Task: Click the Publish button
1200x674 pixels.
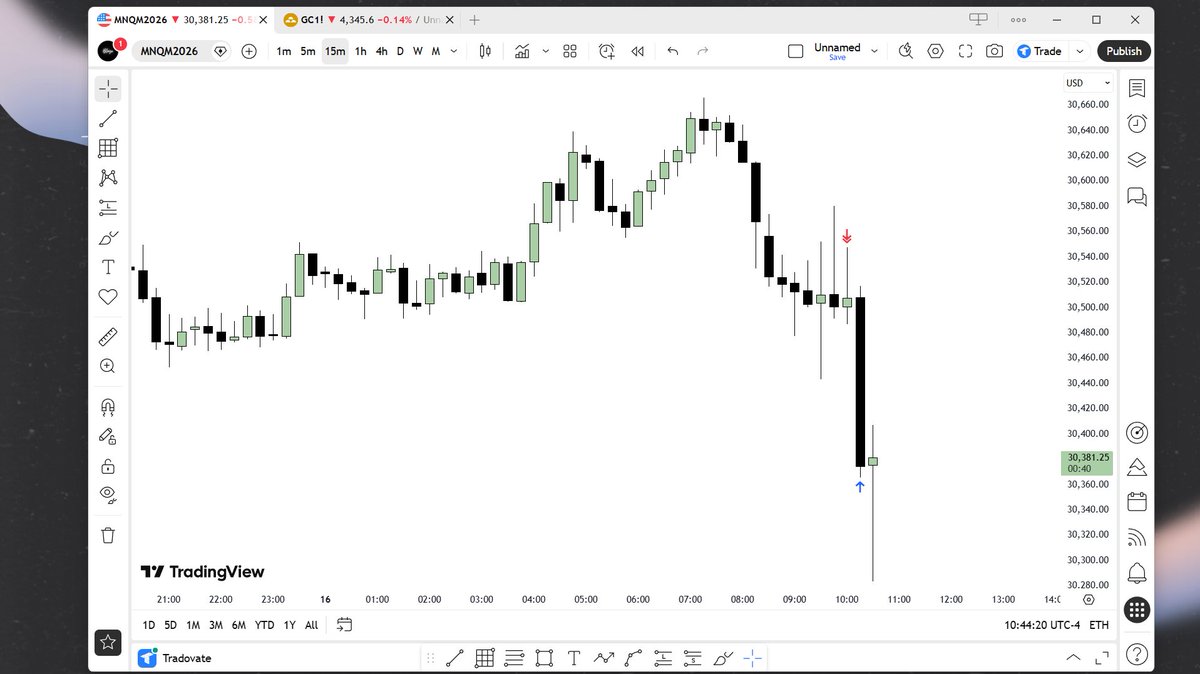Action: [x=1124, y=51]
